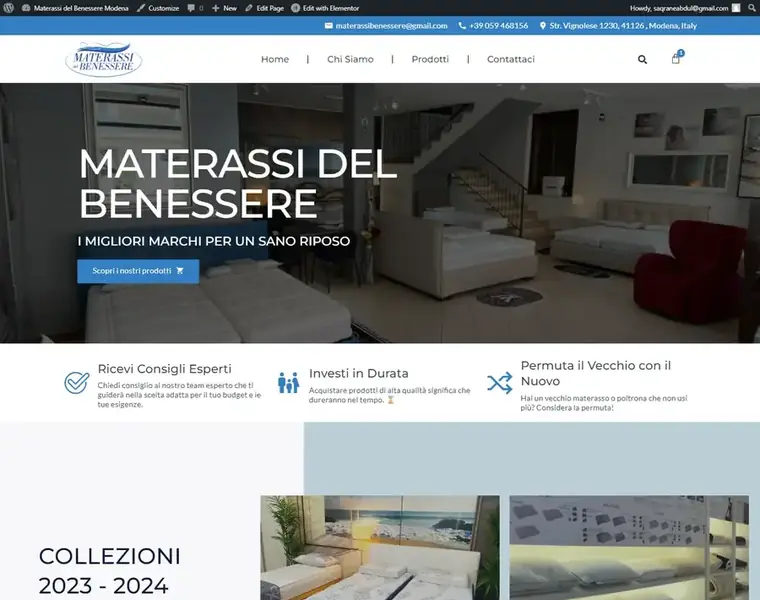Click the plus icon beside New
The width and height of the screenshot is (760, 600).
coord(216,8)
